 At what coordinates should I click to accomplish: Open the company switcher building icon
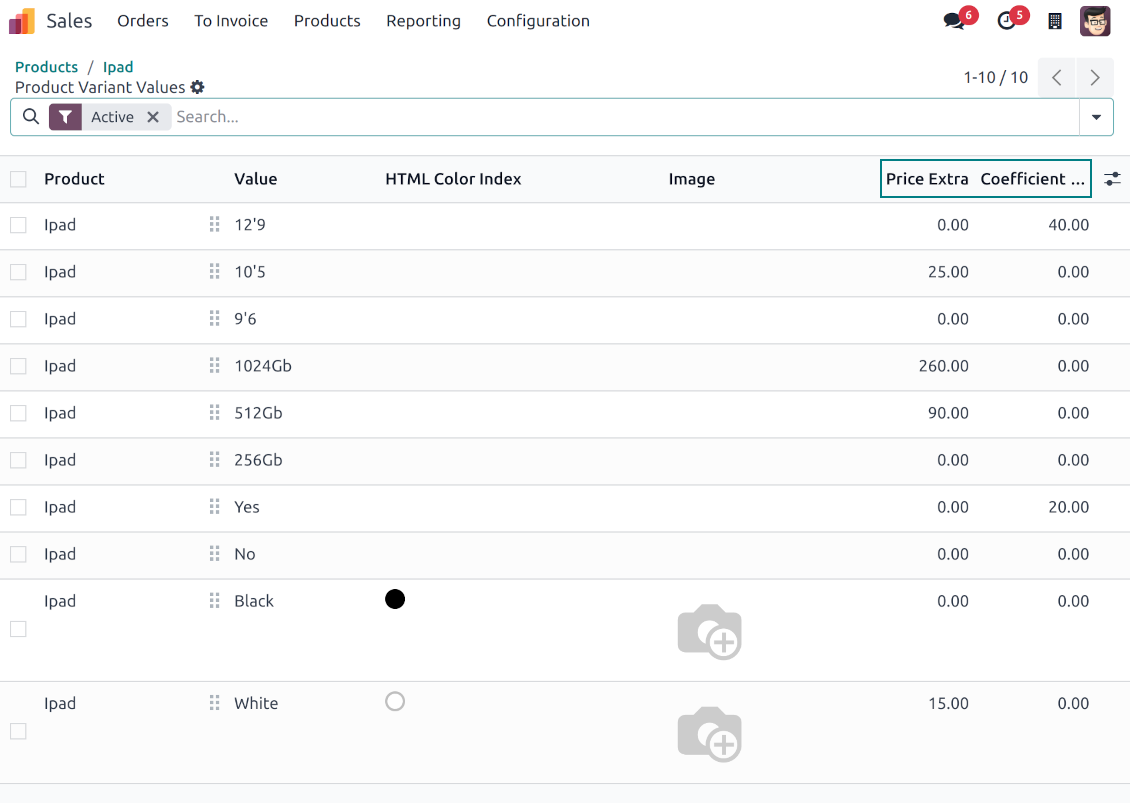click(1055, 21)
